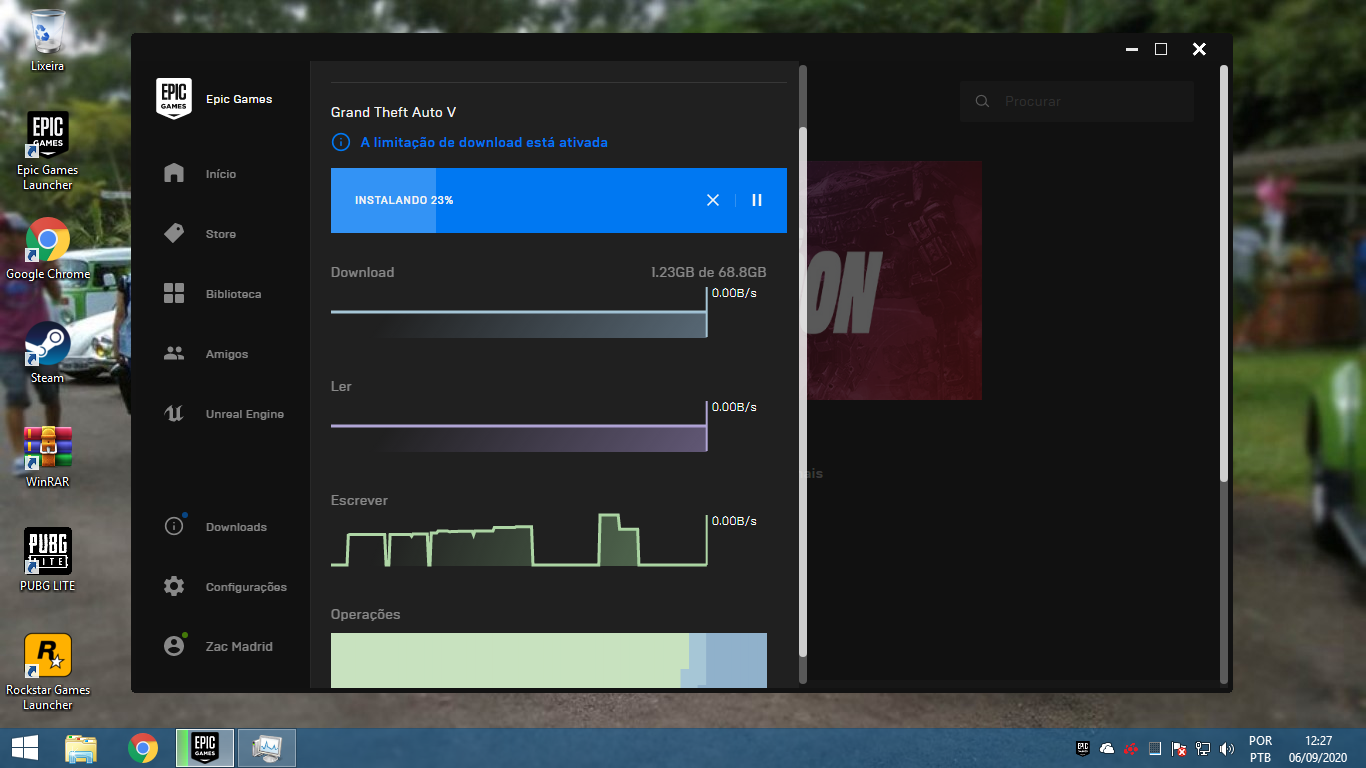Image resolution: width=1366 pixels, height=768 pixels.
Task: Click the download limitation info icon
Action: point(341,142)
